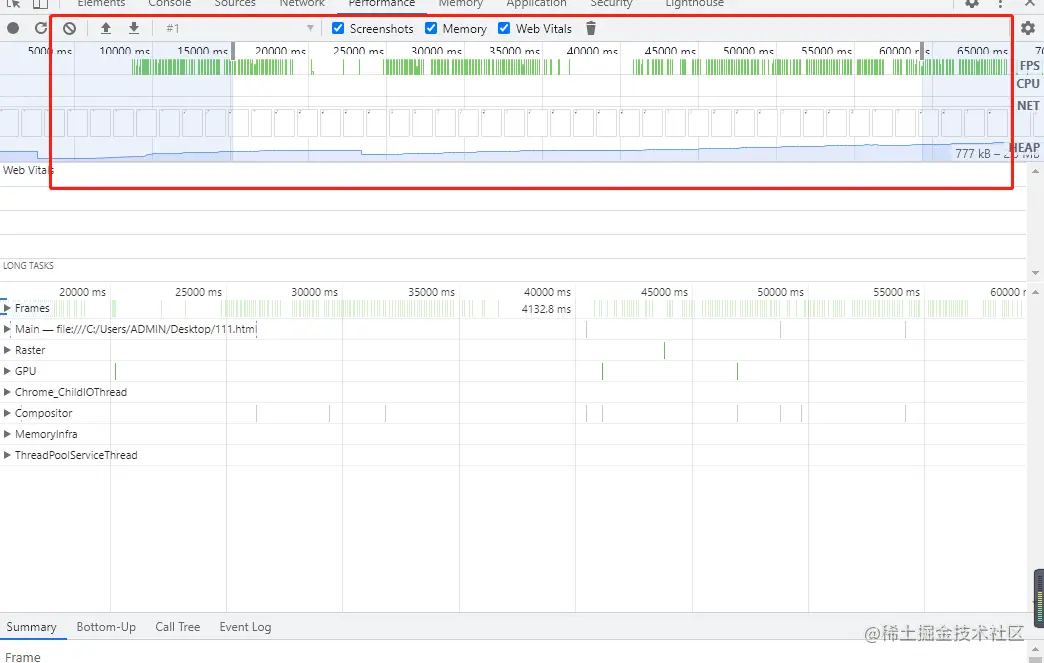Viewport: 1044px width, 663px height.
Task: Click the NET overview label
Action: (x=1028, y=106)
